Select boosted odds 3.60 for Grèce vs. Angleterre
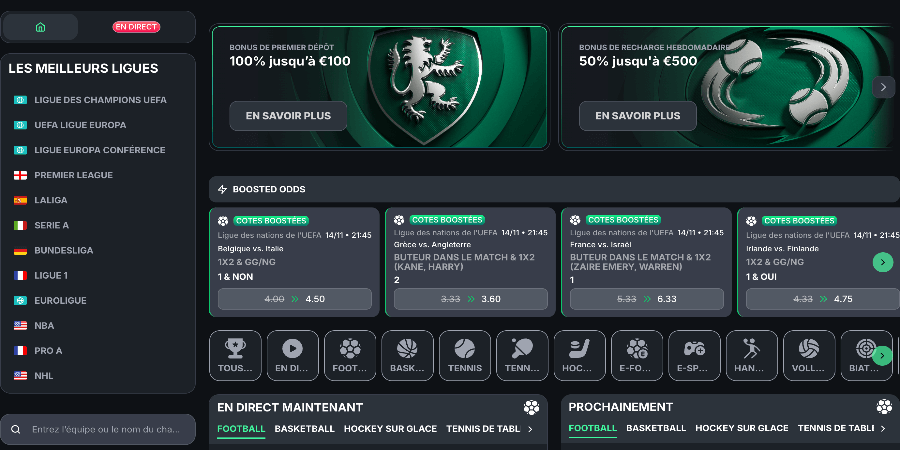 [x=471, y=299]
